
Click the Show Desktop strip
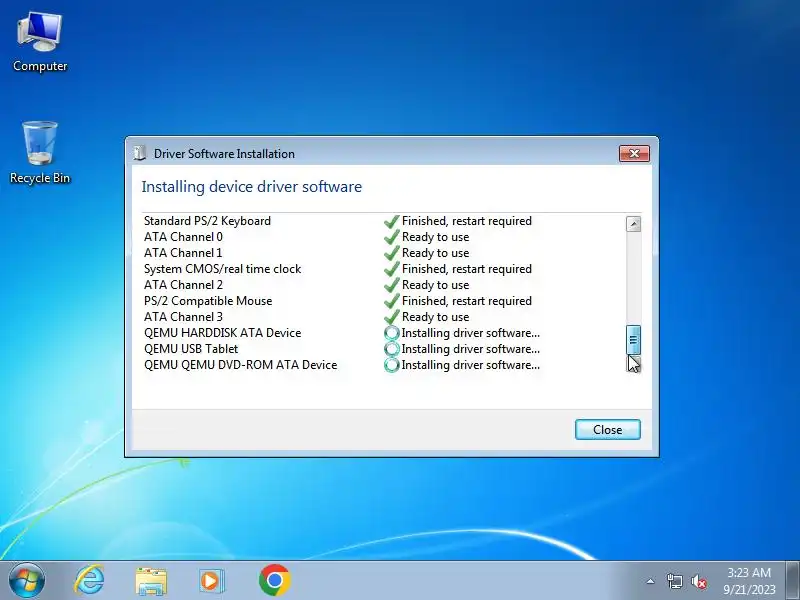click(793, 581)
